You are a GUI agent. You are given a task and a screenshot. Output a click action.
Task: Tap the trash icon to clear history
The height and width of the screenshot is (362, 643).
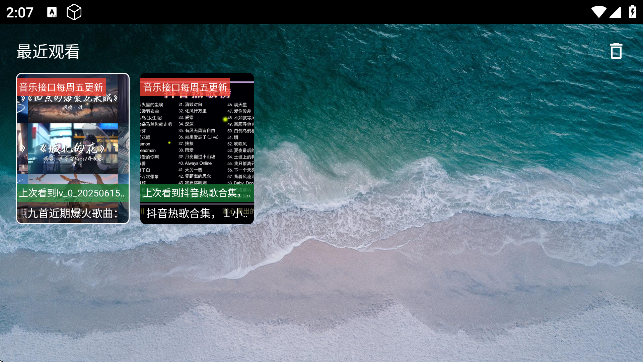(x=616, y=51)
